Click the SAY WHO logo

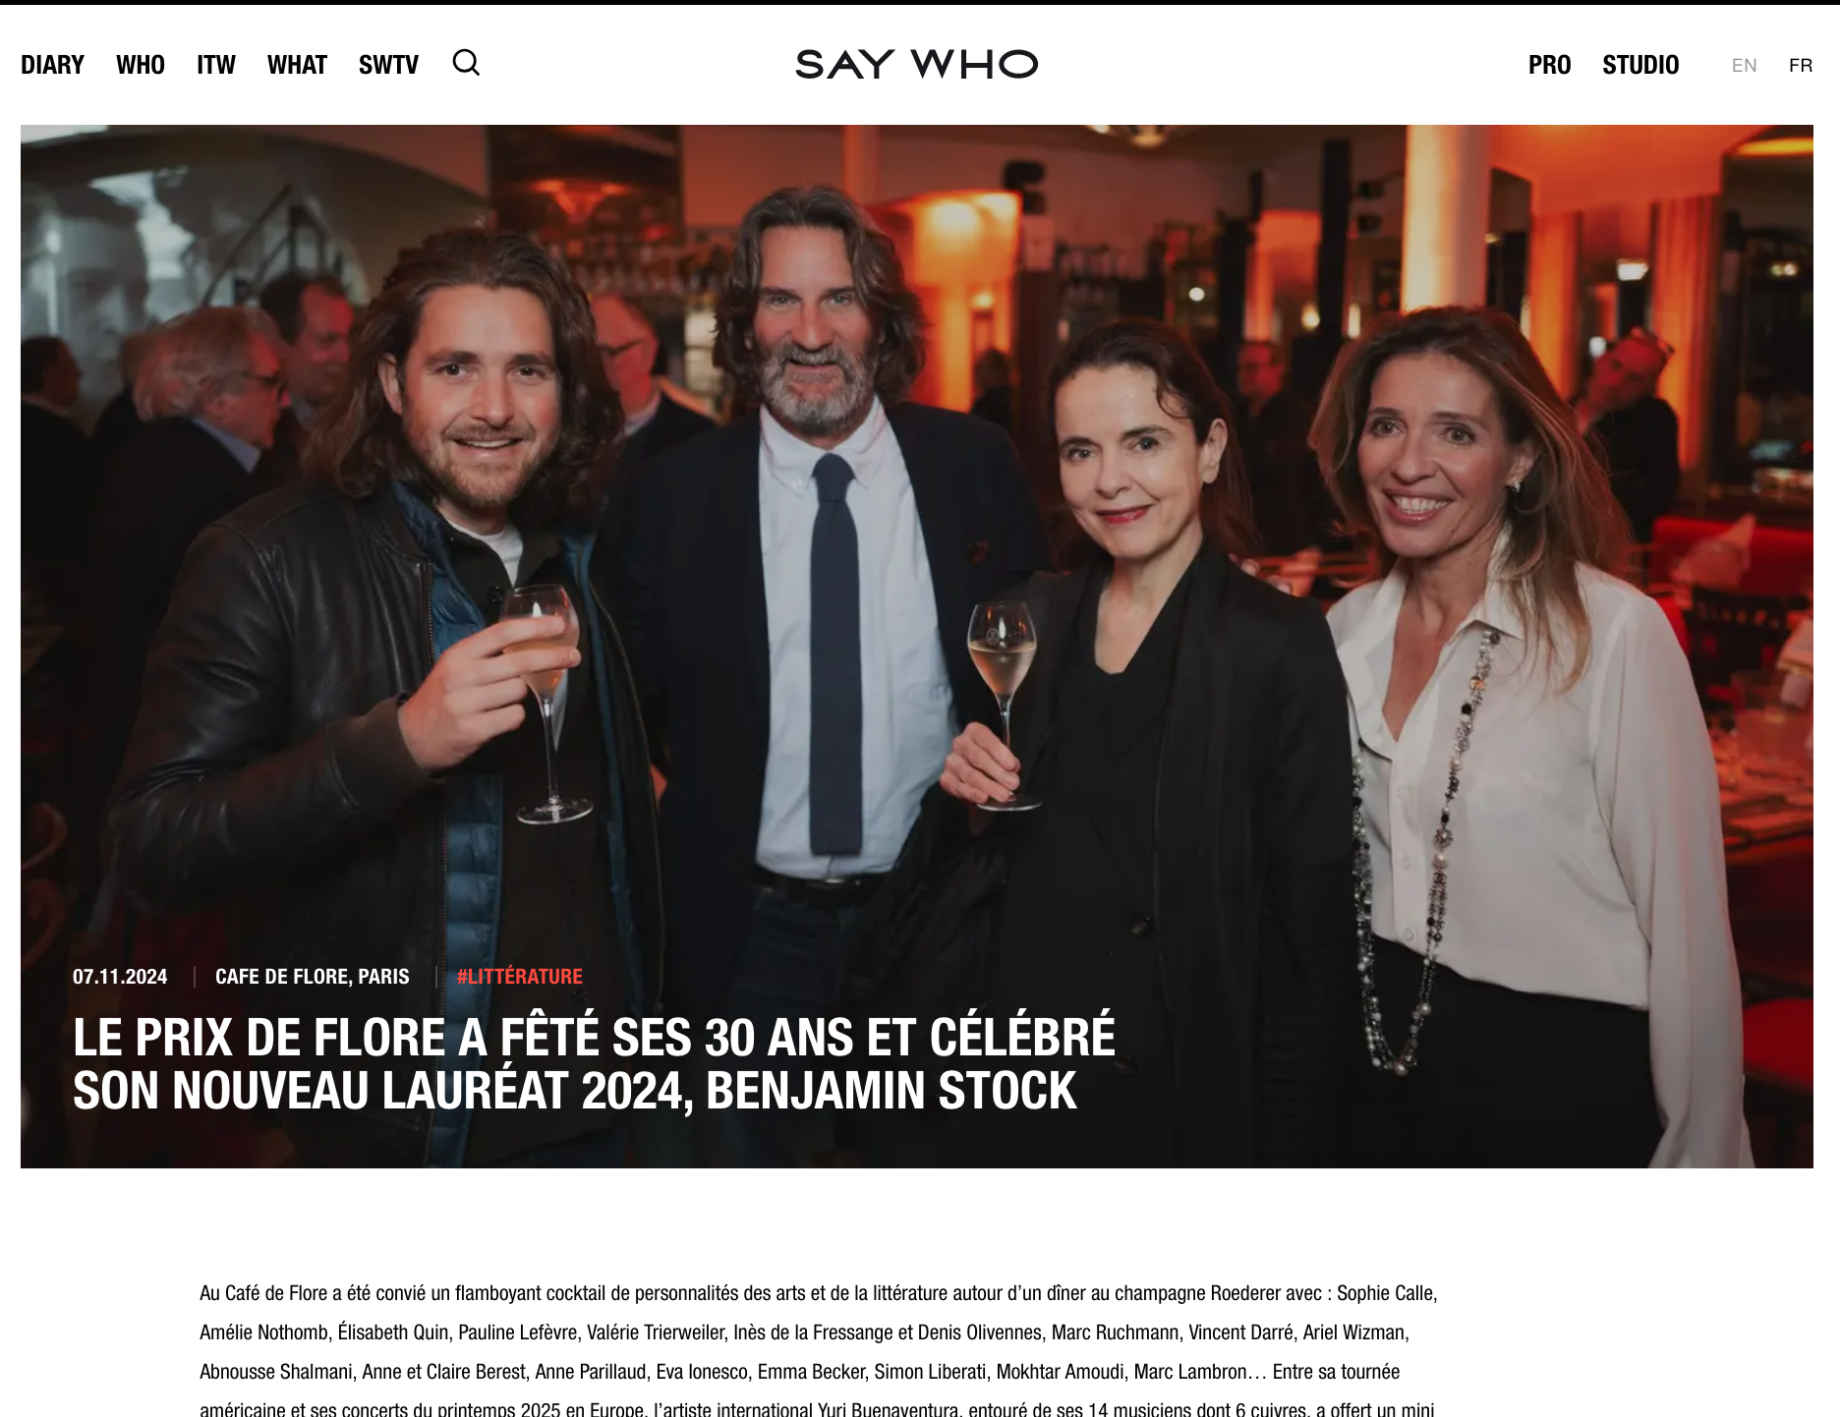click(x=917, y=64)
